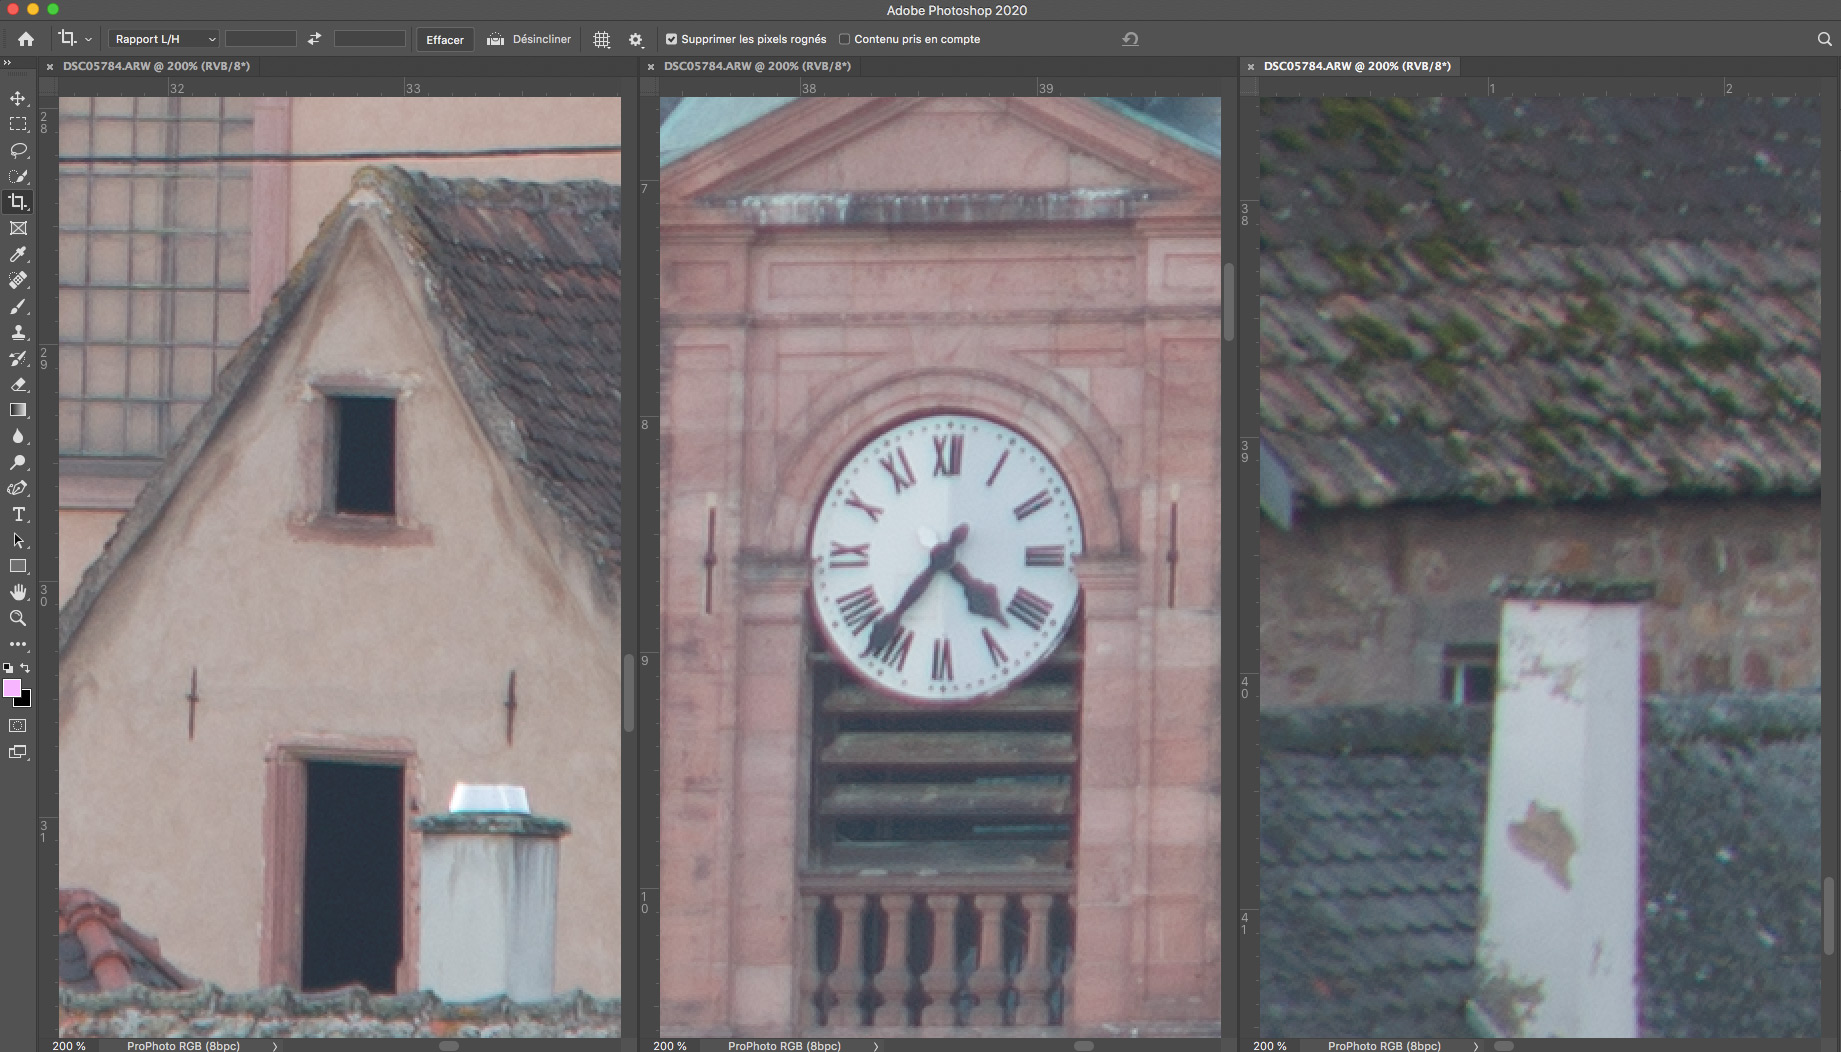The image size is (1841, 1052).
Task: Select the Eyedropper tool
Action: 18,254
